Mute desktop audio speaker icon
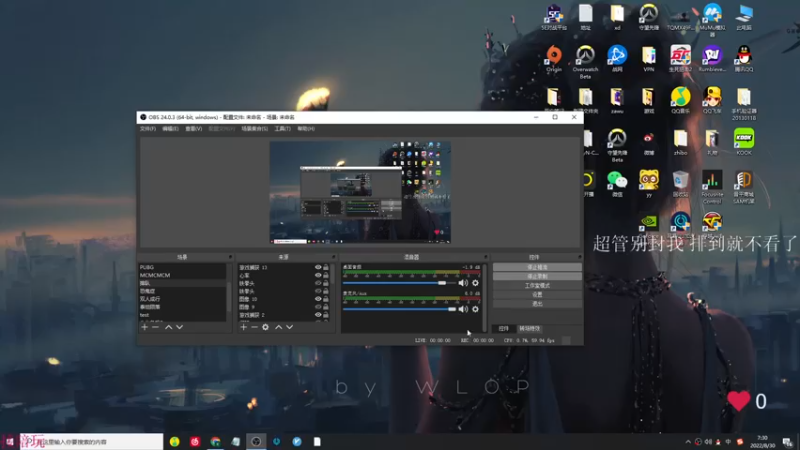The width and height of the screenshot is (800, 450). pos(463,283)
